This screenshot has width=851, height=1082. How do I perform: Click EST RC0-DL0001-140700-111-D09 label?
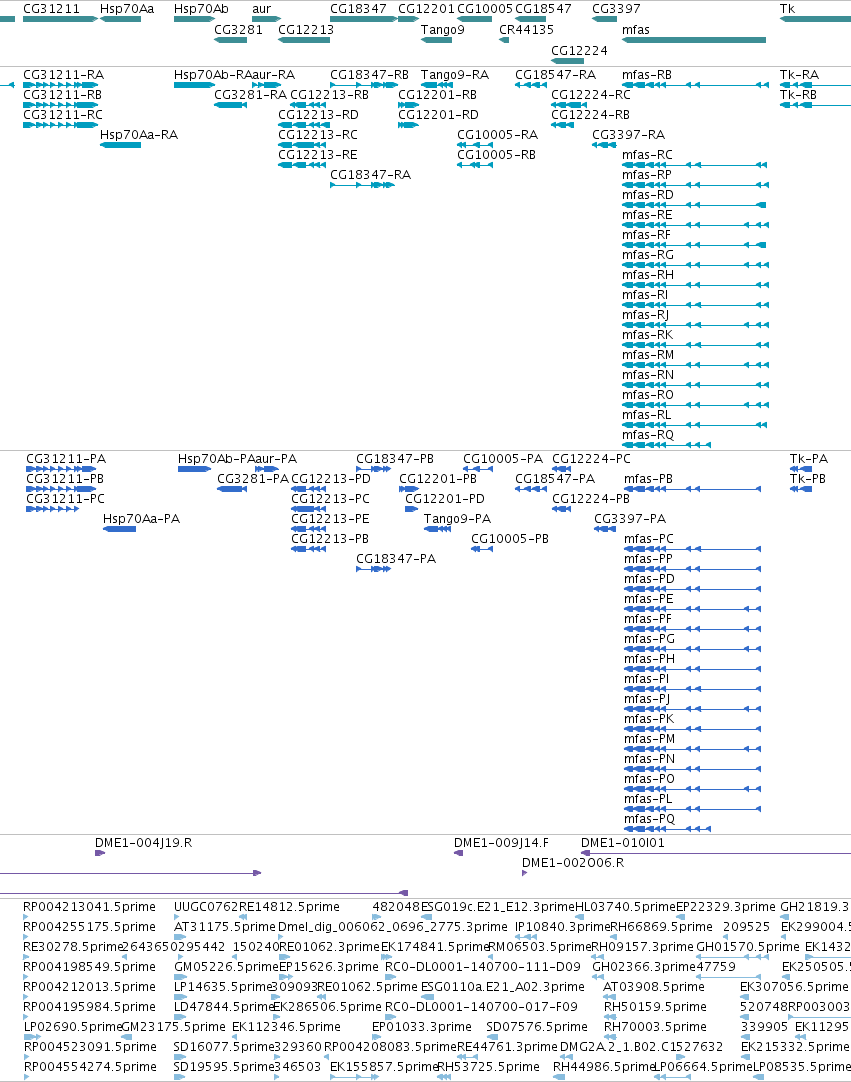coord(483,967)
